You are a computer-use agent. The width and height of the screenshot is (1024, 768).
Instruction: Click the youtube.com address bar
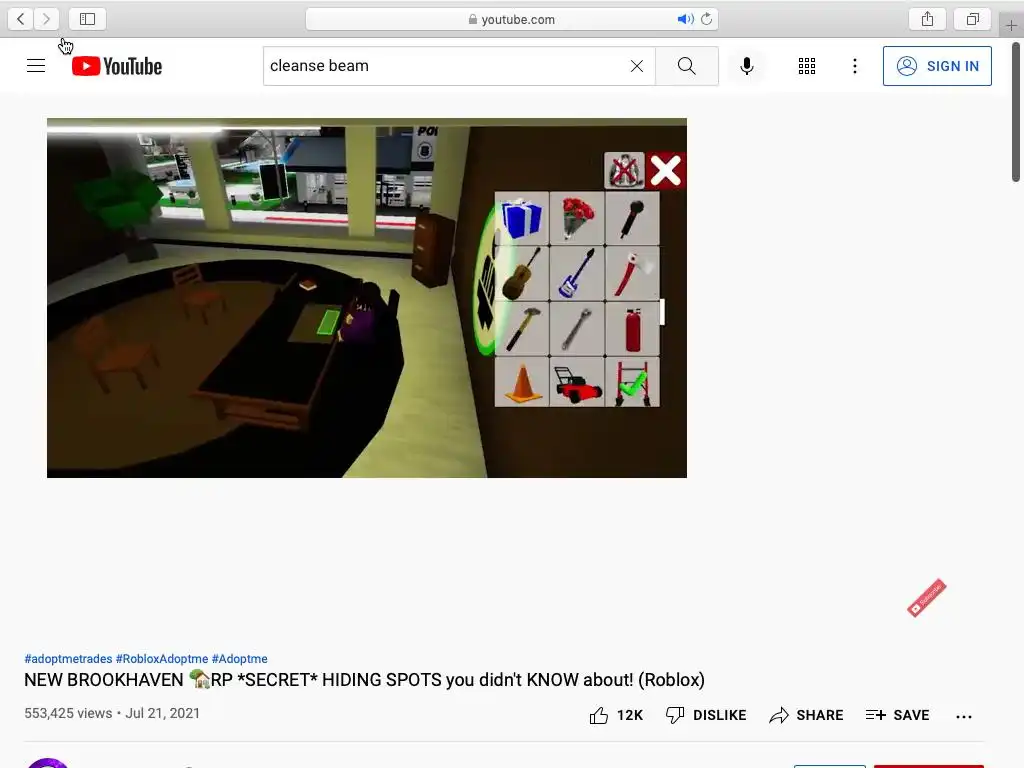[512, 19]
